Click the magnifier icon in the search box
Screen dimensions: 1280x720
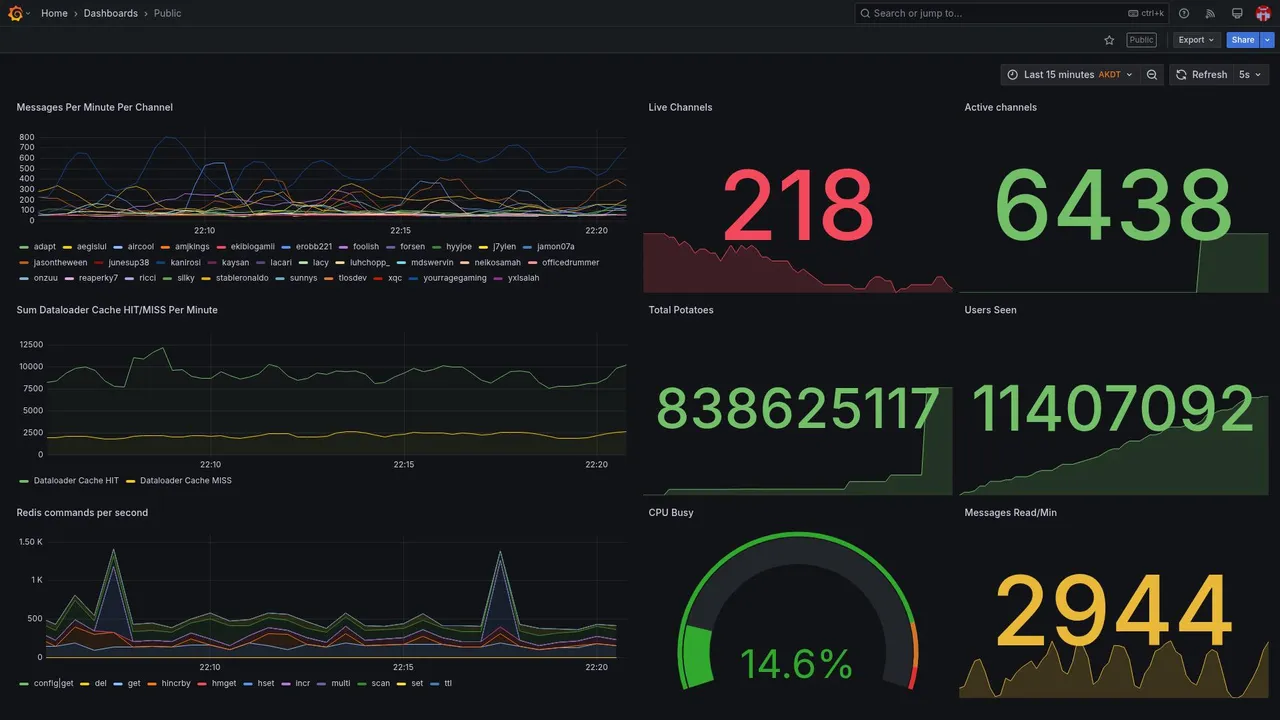pyautogui.click(x=865, y=13)
